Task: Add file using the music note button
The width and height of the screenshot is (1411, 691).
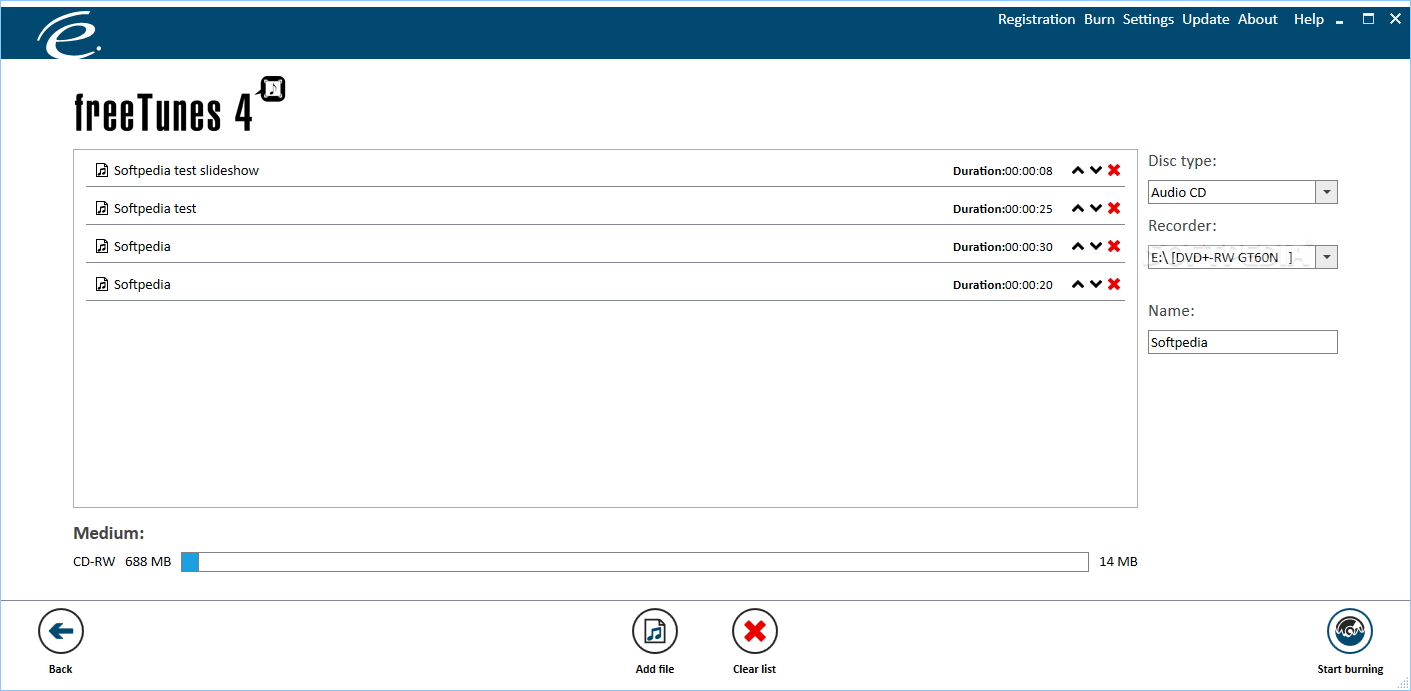Action: (655, 631)
